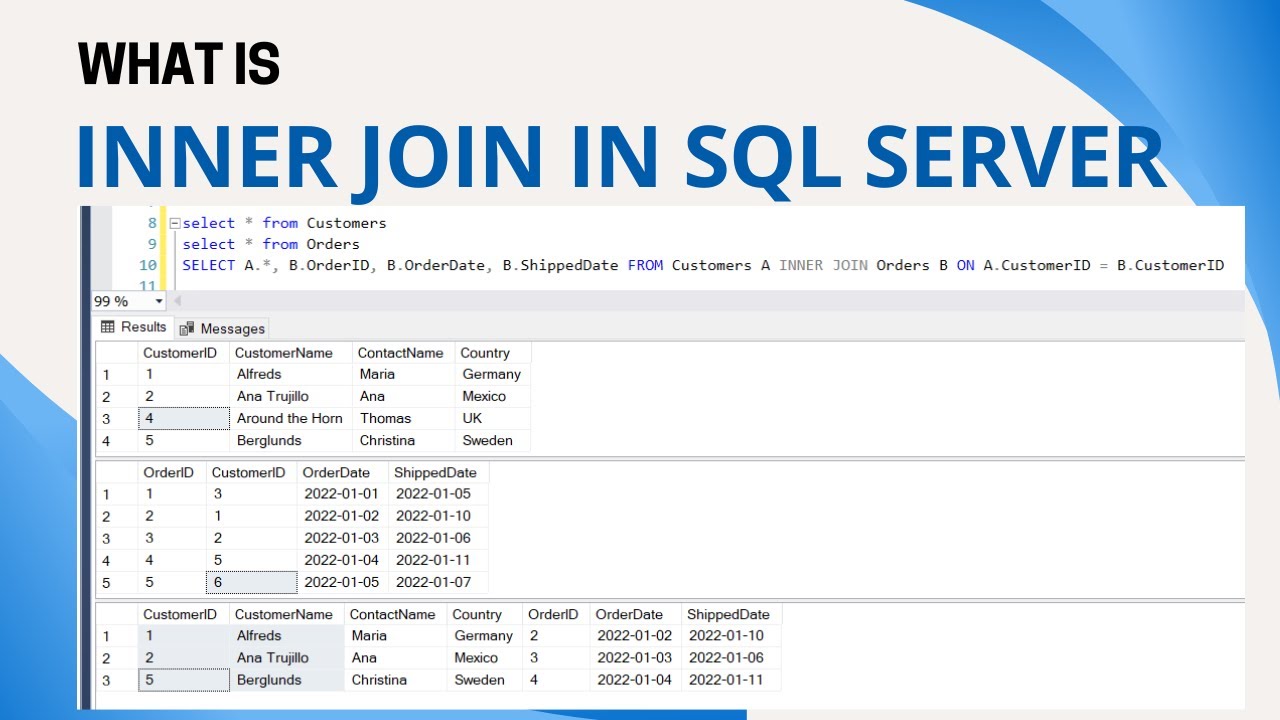
Task: Select ShippedDate header in the join result grid
Action: (732, 614)
